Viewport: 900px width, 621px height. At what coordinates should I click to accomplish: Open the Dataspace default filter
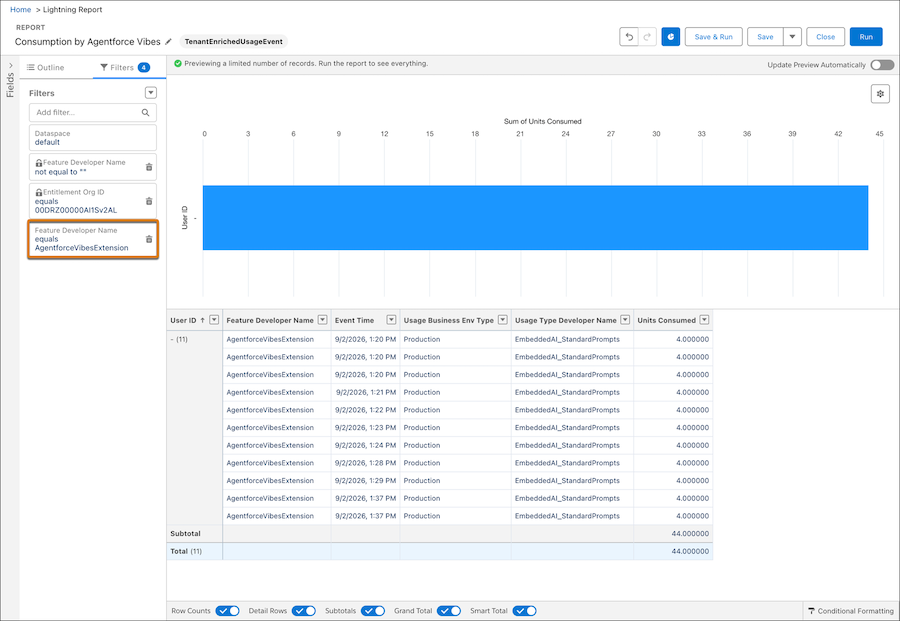(x=92, y=138)
